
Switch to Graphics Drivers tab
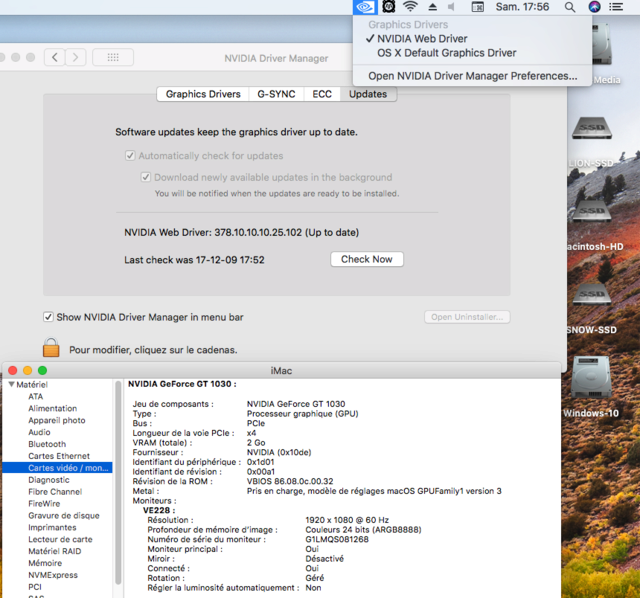(x=203, y=94)
